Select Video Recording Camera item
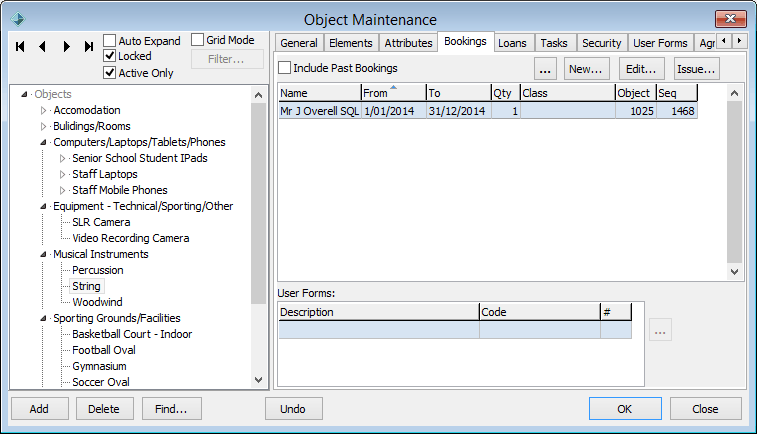This screenshot has height=434, width=757. [x=130, y=238]
